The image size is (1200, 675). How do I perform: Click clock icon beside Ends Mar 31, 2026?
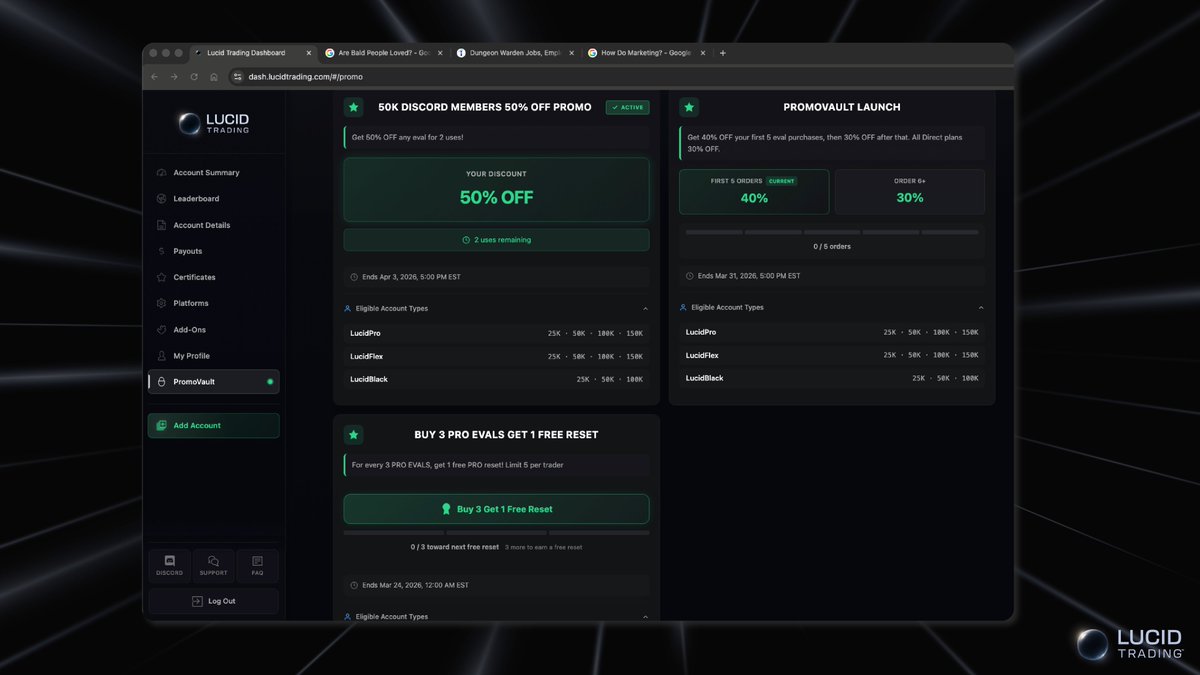pos(690,276)
